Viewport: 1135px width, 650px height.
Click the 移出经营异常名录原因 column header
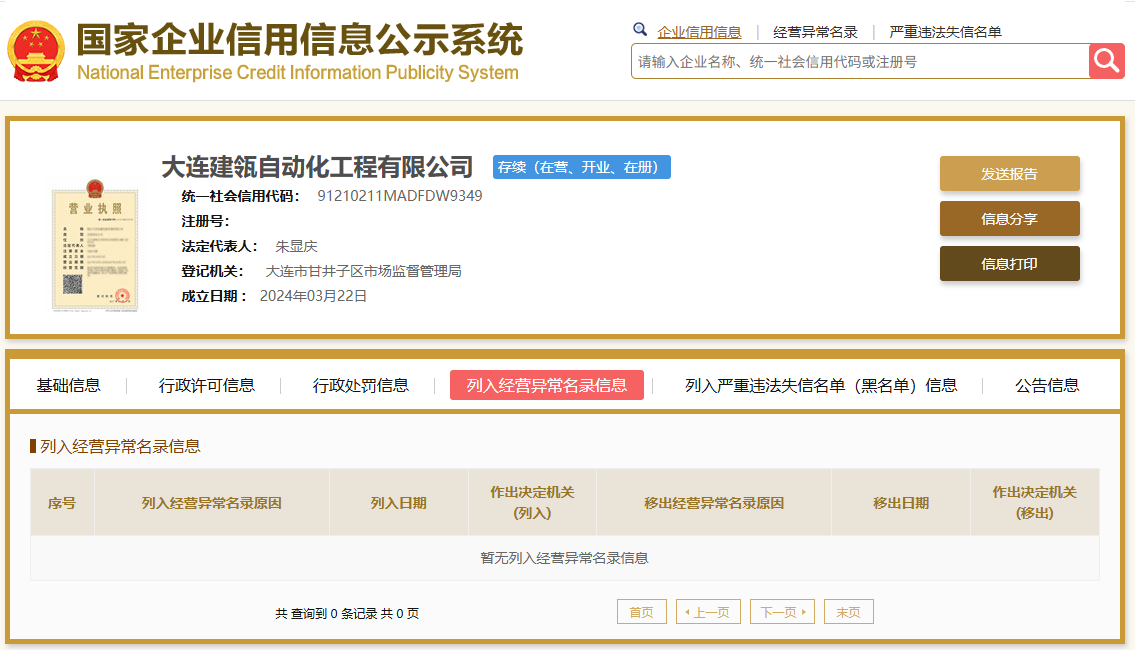pyautogui.click(x=714, y=502)
